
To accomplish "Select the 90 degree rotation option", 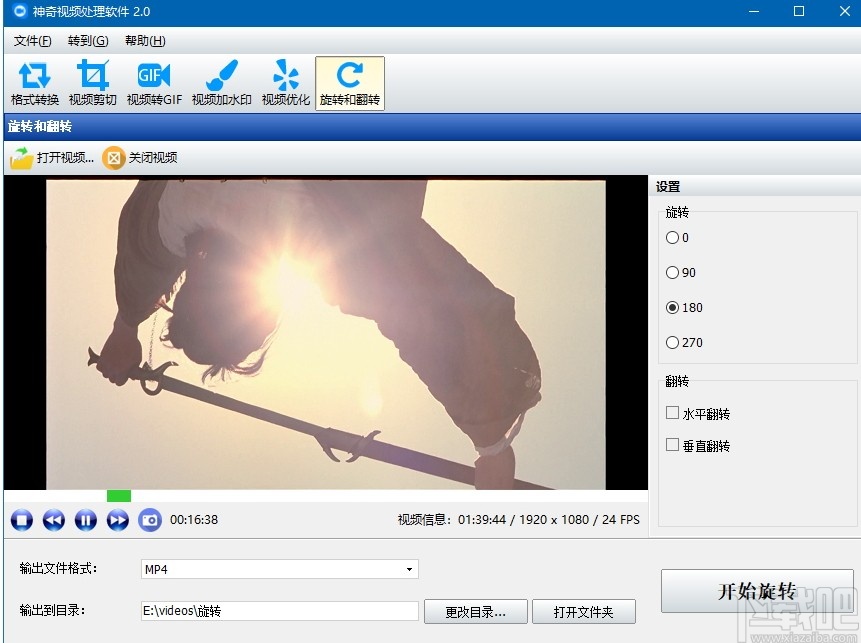I will pos(673,273).
